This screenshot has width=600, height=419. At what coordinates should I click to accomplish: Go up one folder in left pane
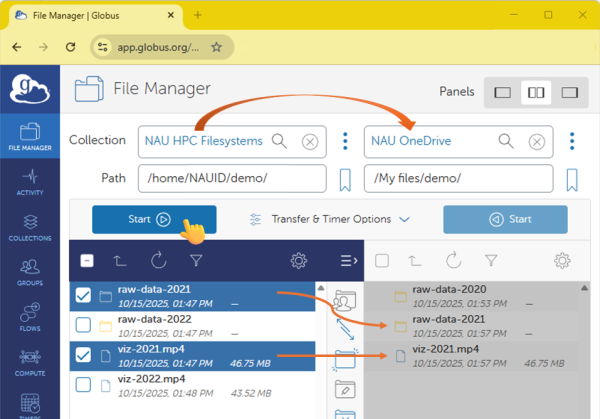(120, 261)
